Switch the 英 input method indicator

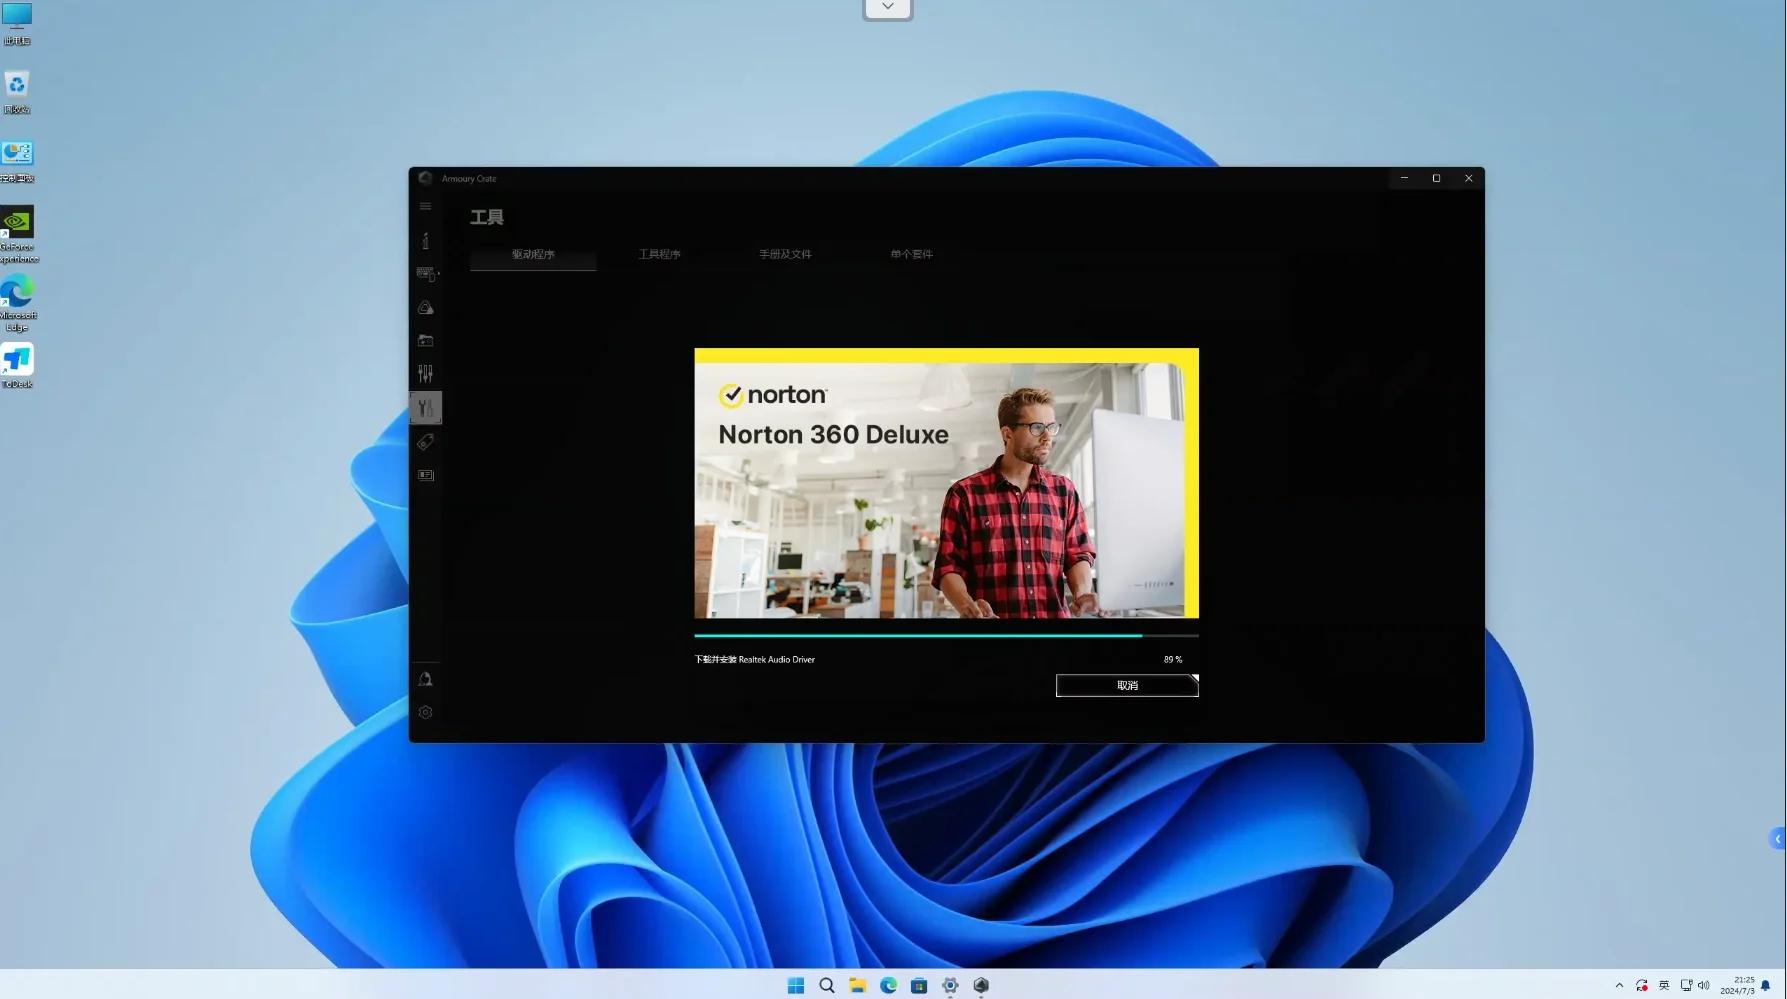[x=1664, y=985]
